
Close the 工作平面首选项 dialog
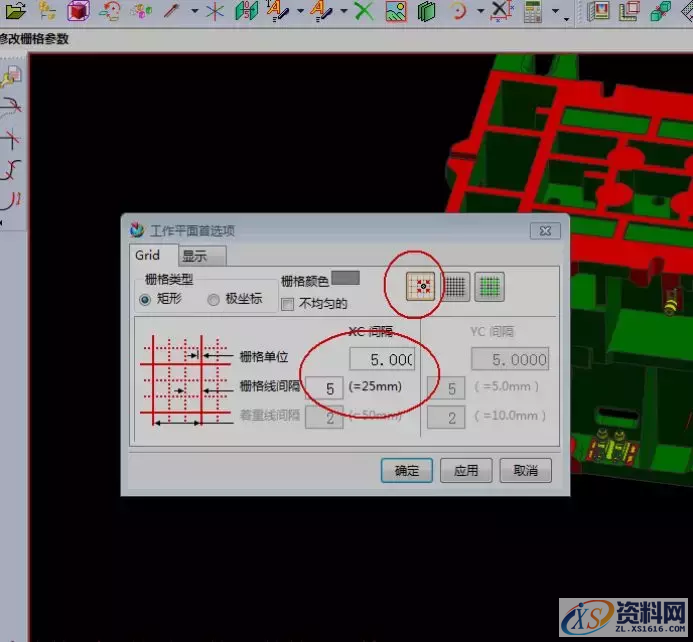[x=545, y=231]
